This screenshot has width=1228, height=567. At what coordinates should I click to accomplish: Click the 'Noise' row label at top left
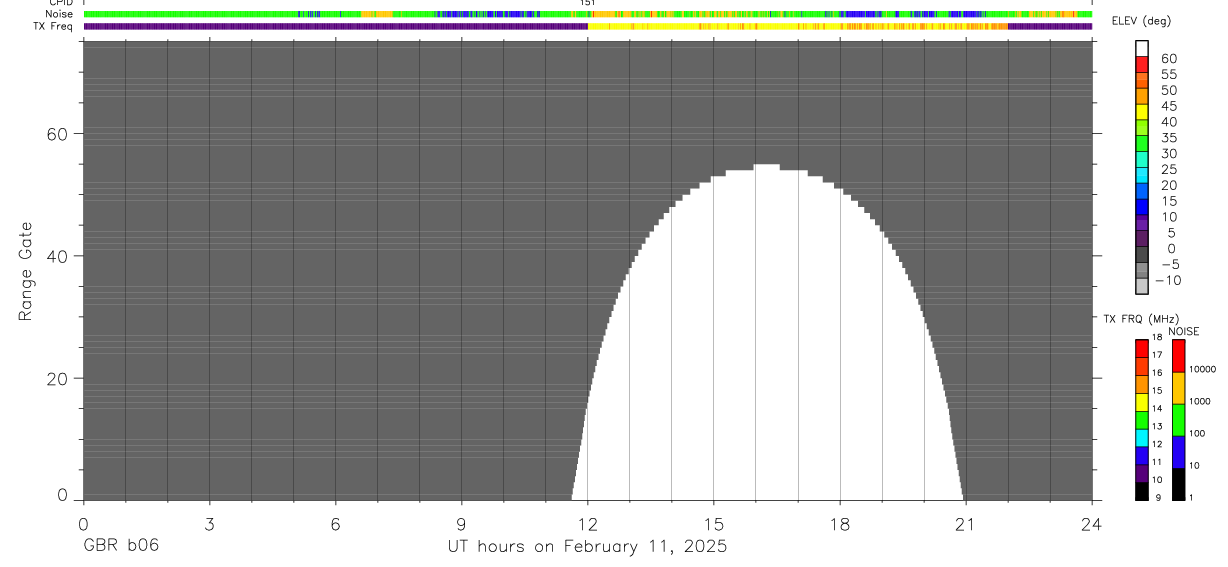click(x=59, y=15)
